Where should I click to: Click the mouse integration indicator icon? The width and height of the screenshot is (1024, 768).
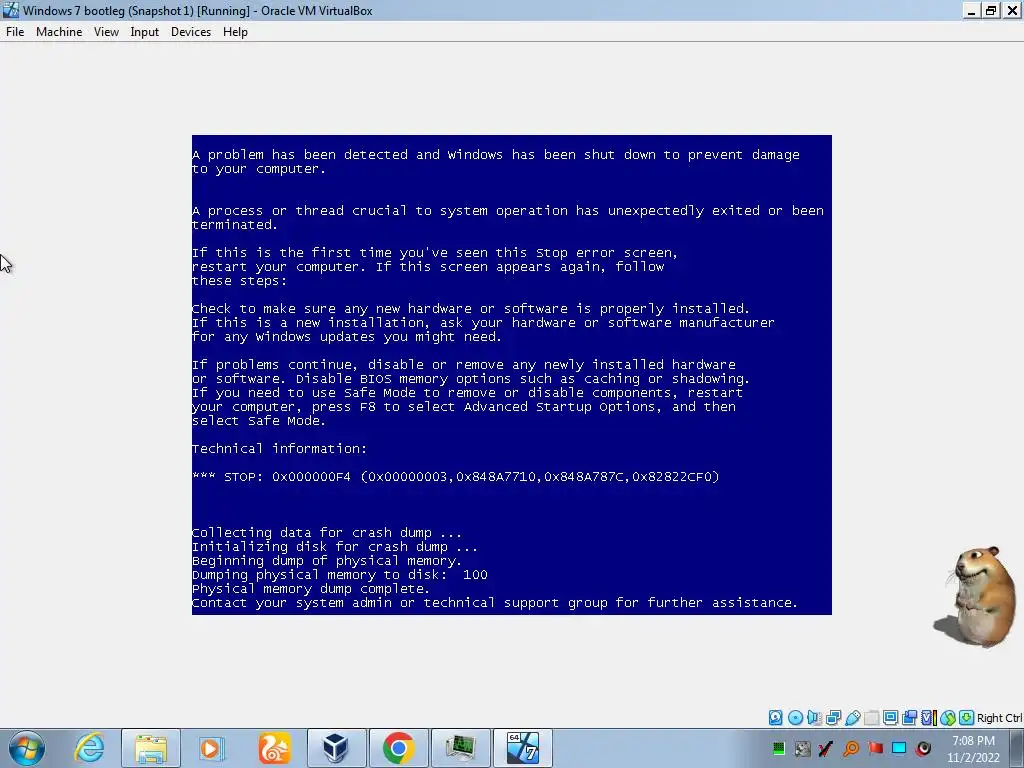(948, 718)
